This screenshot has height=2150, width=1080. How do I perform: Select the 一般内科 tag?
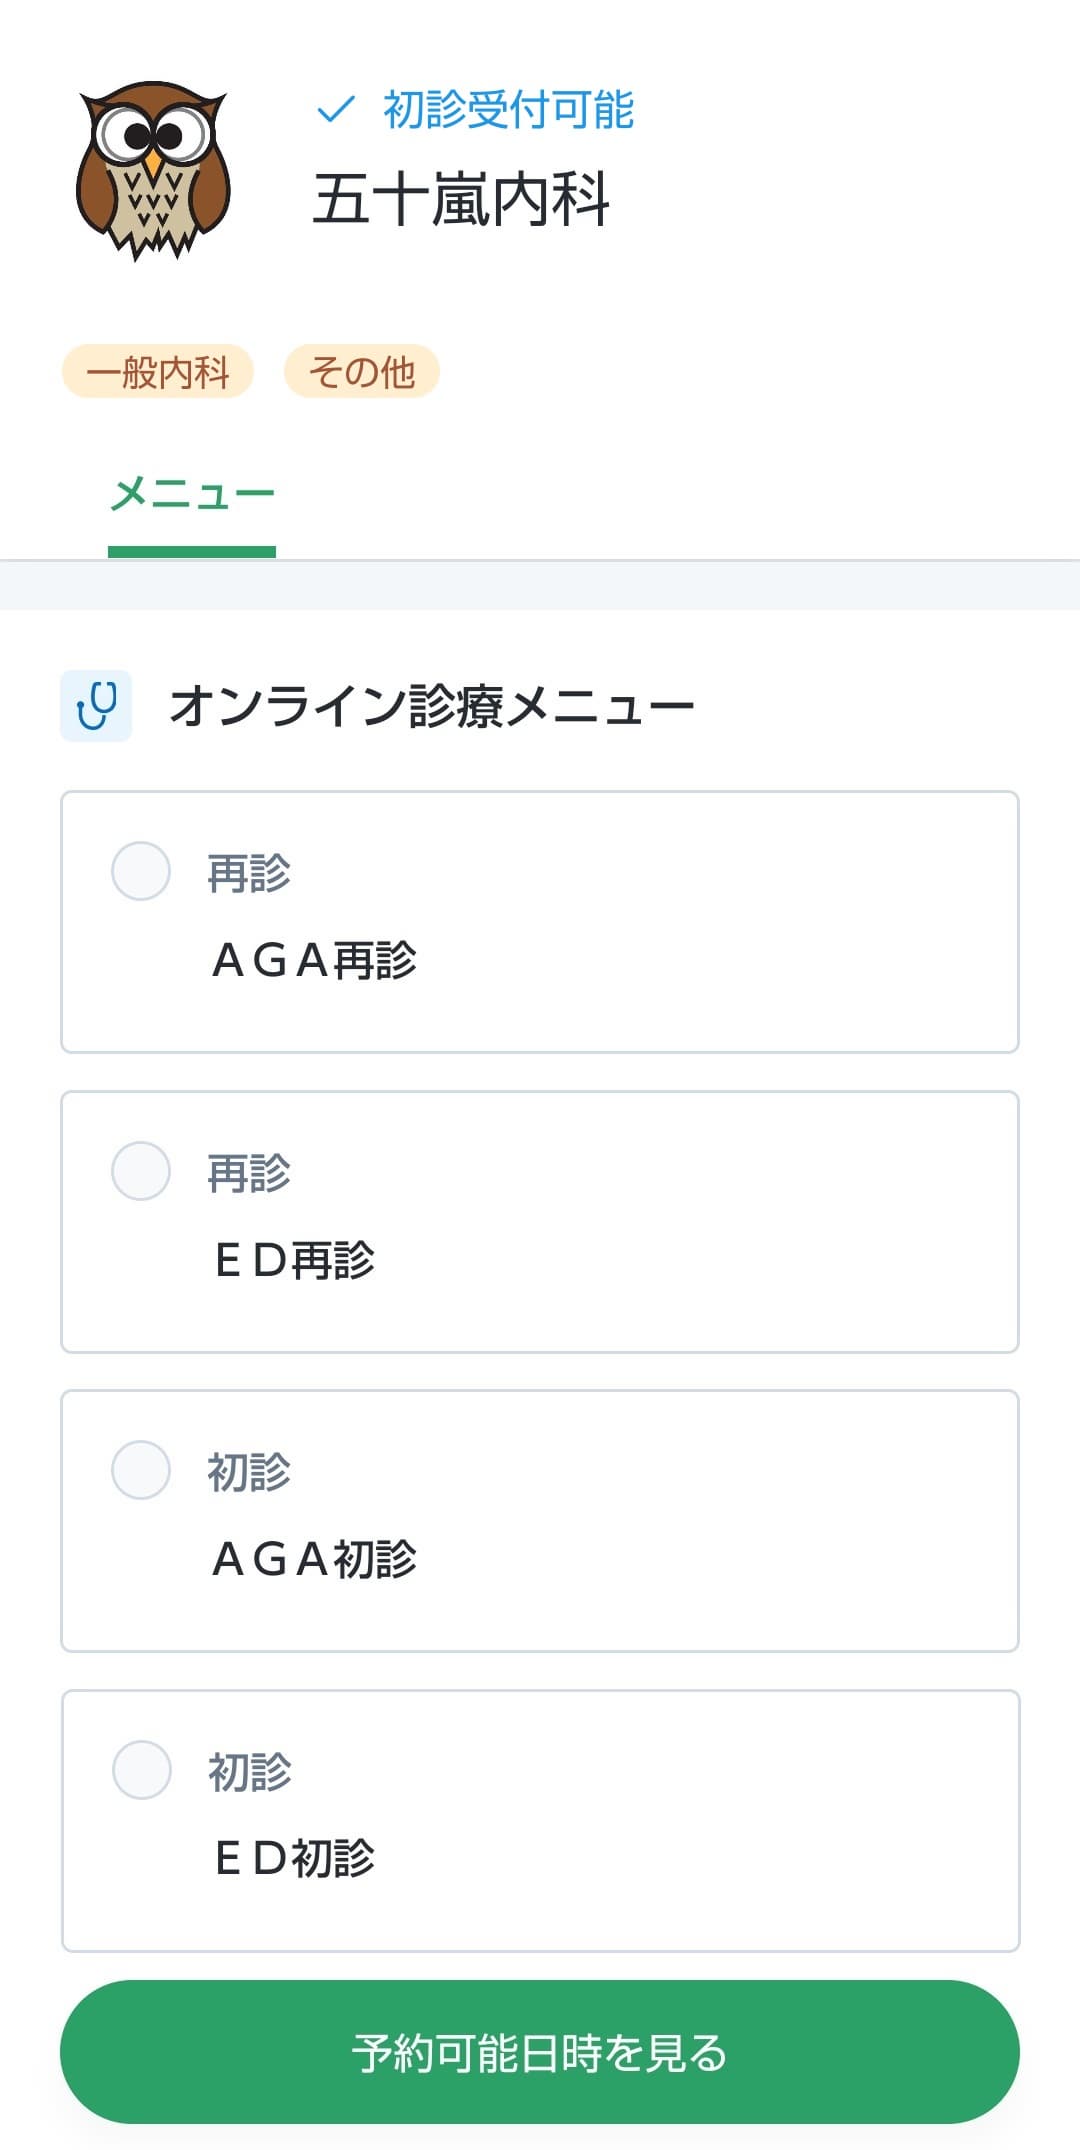[158, 372]
